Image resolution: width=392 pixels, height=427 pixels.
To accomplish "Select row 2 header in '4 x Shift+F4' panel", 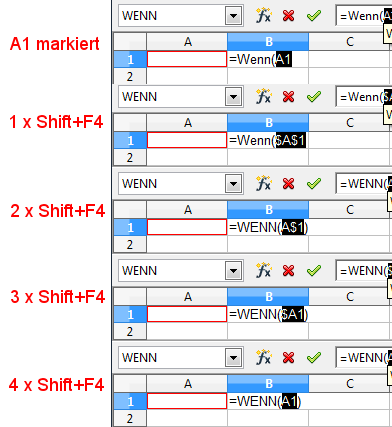I will click(x=130, y=419).
